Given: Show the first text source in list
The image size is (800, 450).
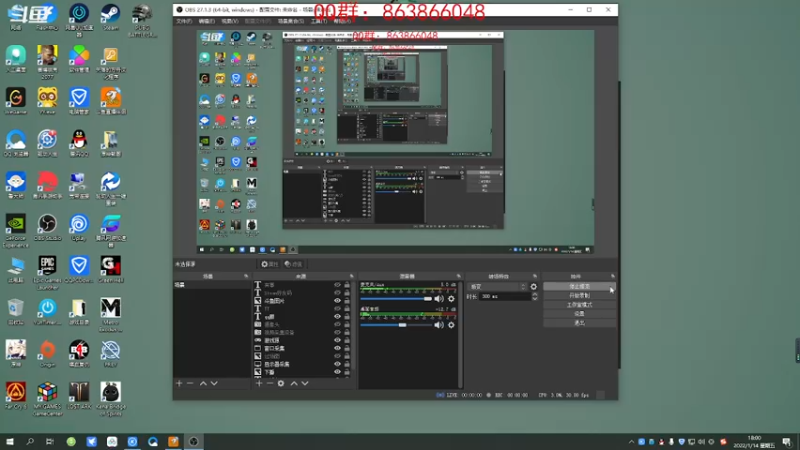Looking at the screenshot, I should click(x=337, y=285).
